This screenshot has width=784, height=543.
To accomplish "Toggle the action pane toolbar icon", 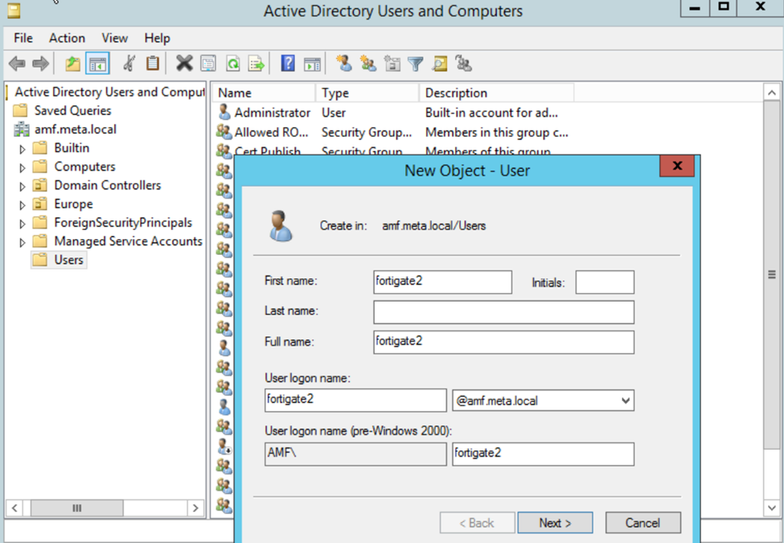I will click(x=312, y=64).
